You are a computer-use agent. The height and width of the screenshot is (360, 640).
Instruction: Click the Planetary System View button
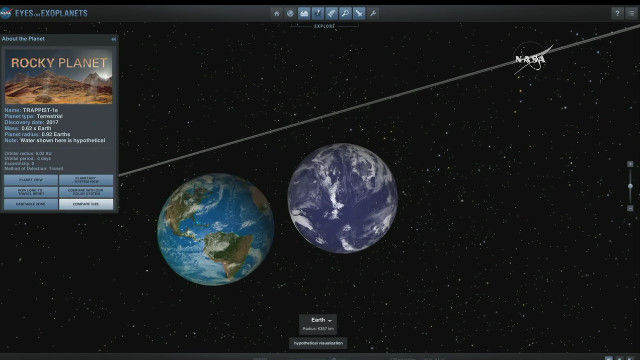pyautogui.click(x=86, y=180)
